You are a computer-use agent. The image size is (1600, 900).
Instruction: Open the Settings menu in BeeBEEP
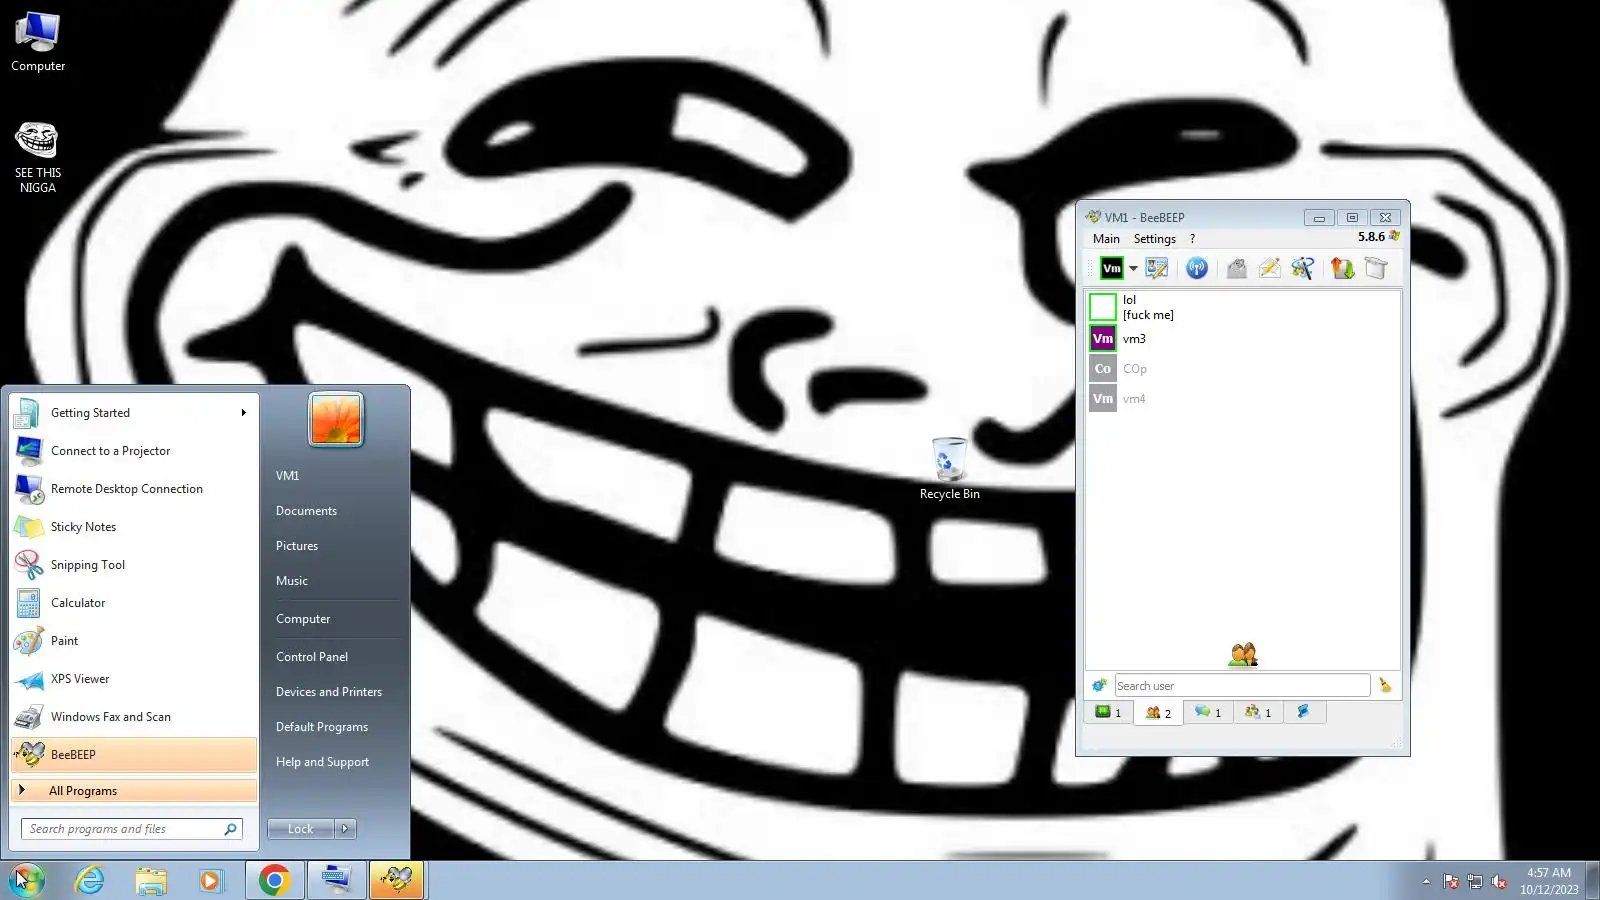1154,239
